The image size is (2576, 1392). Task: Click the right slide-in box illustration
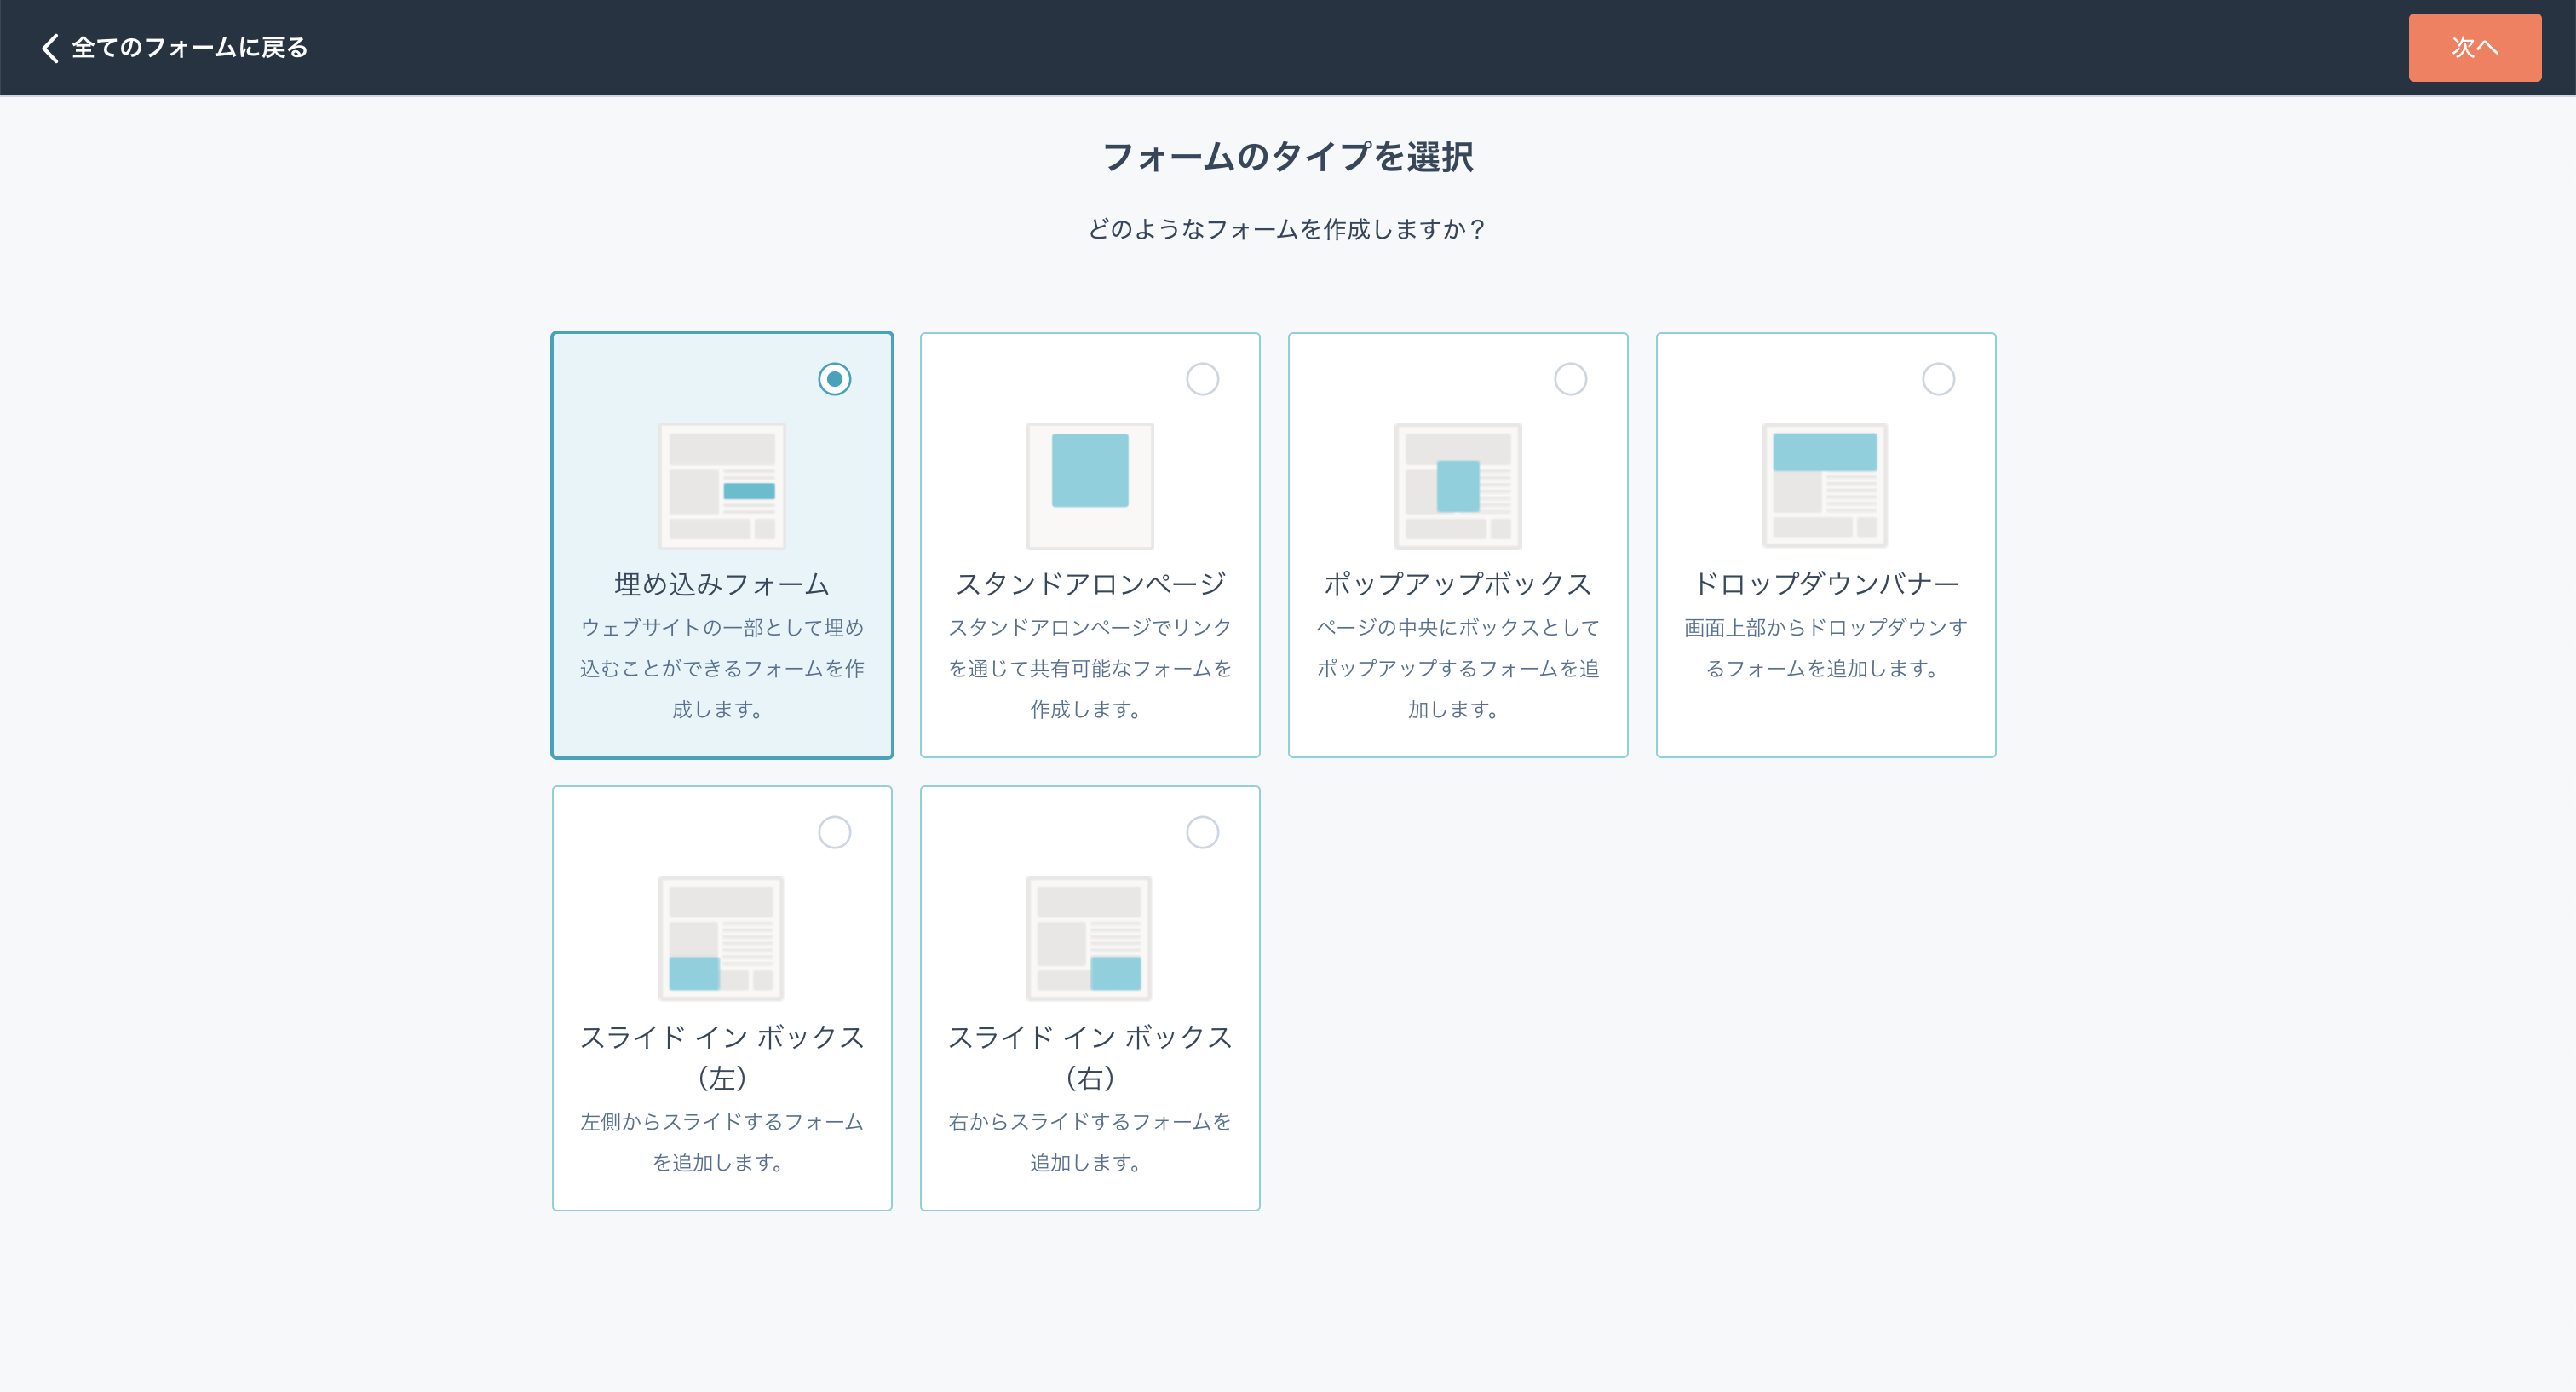tap(1089, 938)
